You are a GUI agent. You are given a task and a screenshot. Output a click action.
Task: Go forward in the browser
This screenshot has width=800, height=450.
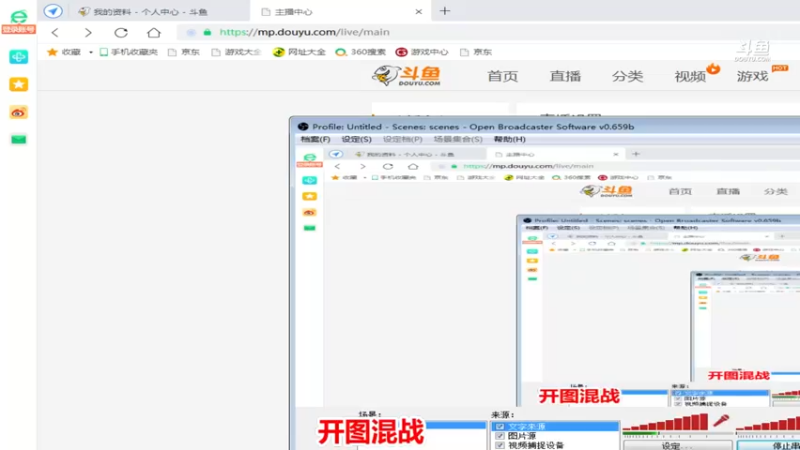88,33
